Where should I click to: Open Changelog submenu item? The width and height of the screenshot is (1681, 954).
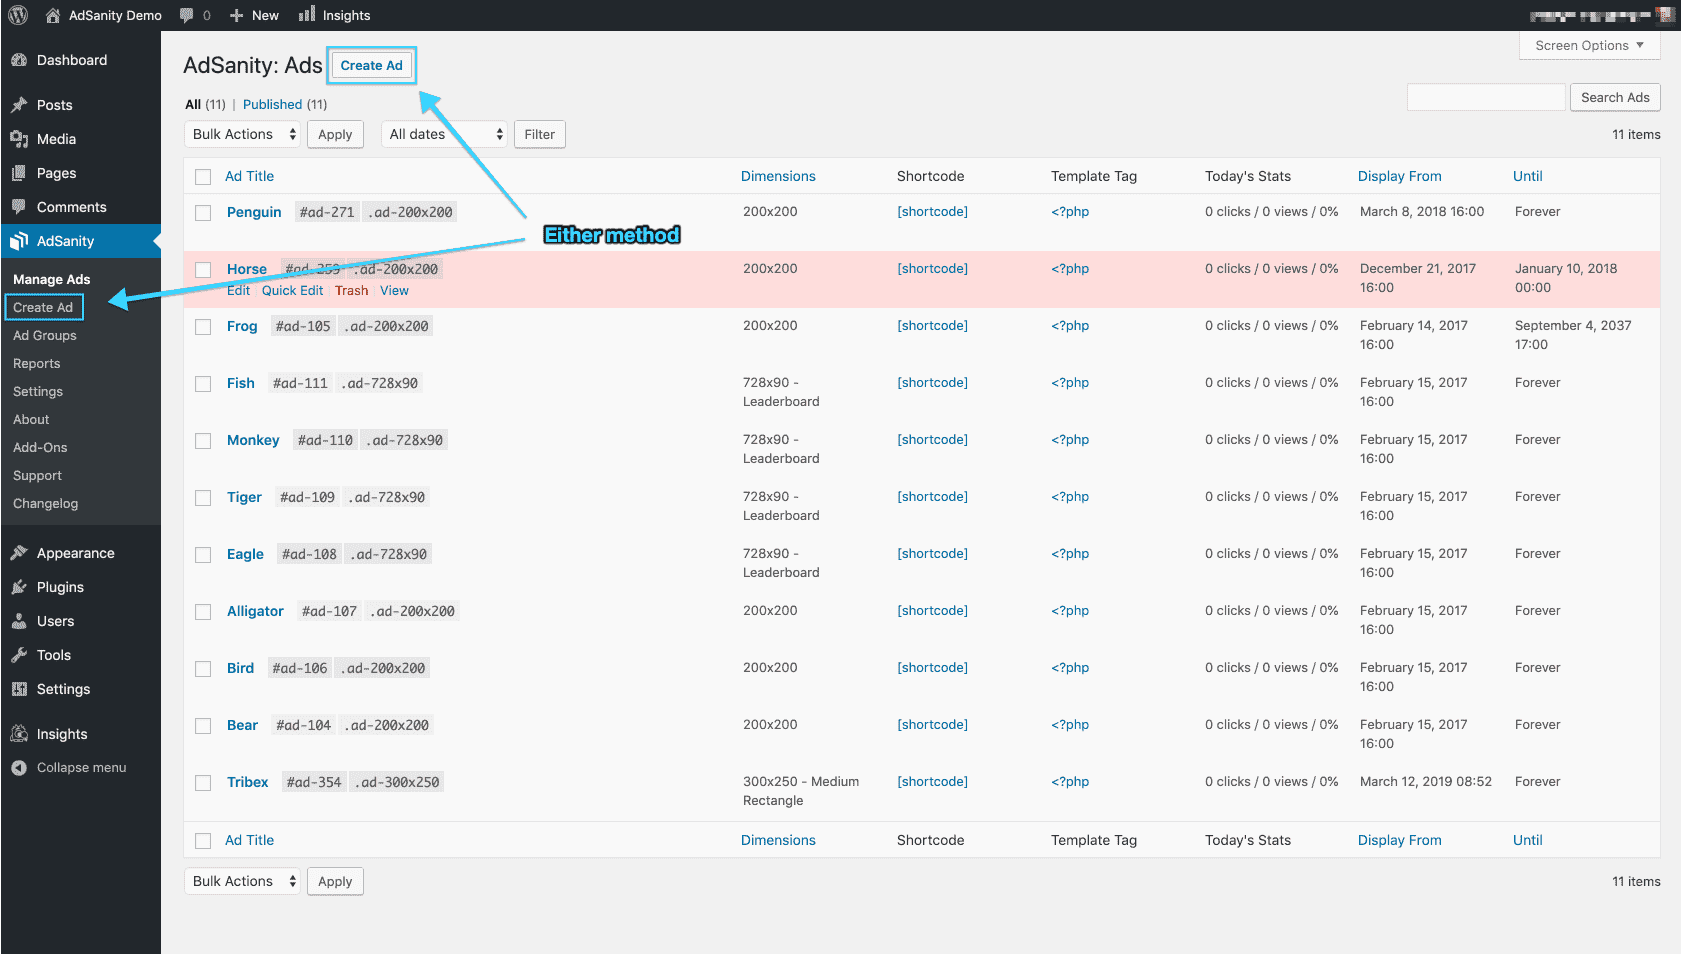pos(45,503)
